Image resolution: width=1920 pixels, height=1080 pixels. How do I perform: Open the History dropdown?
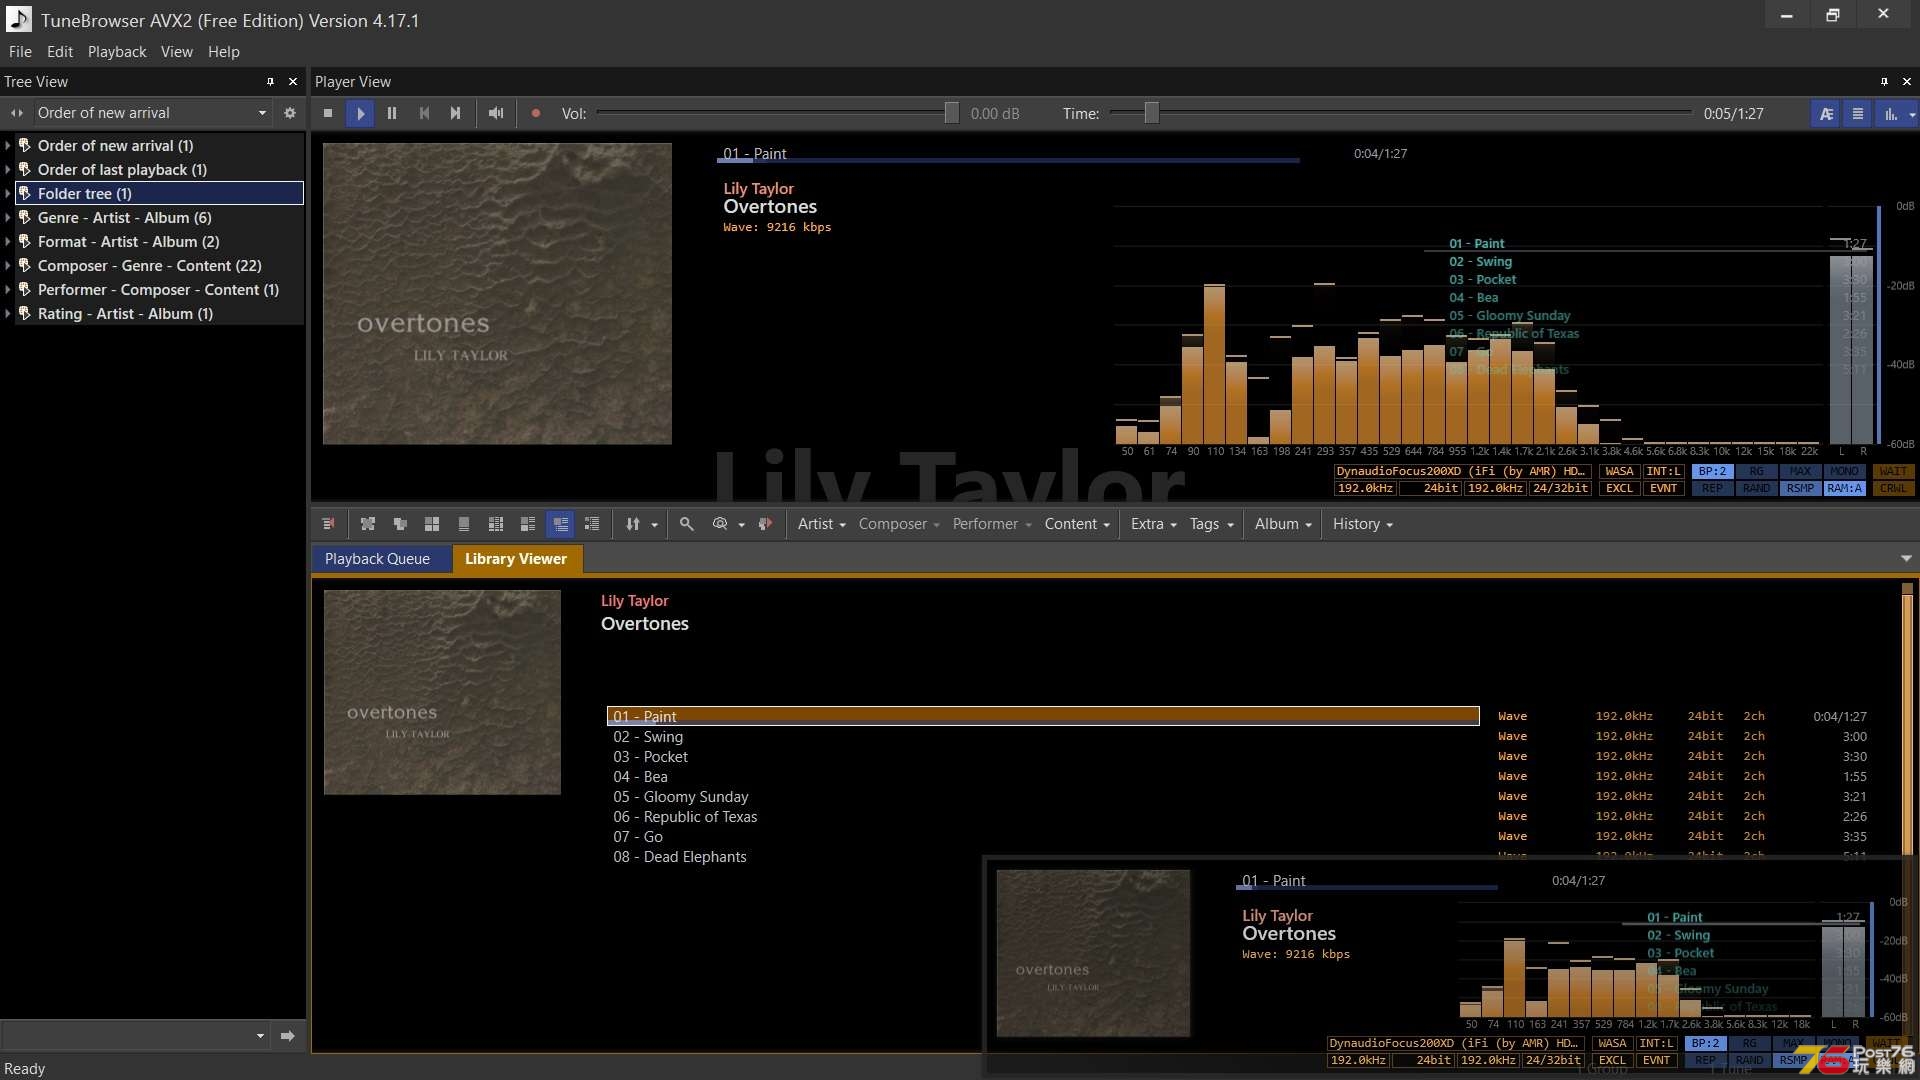click(1362, 524)
